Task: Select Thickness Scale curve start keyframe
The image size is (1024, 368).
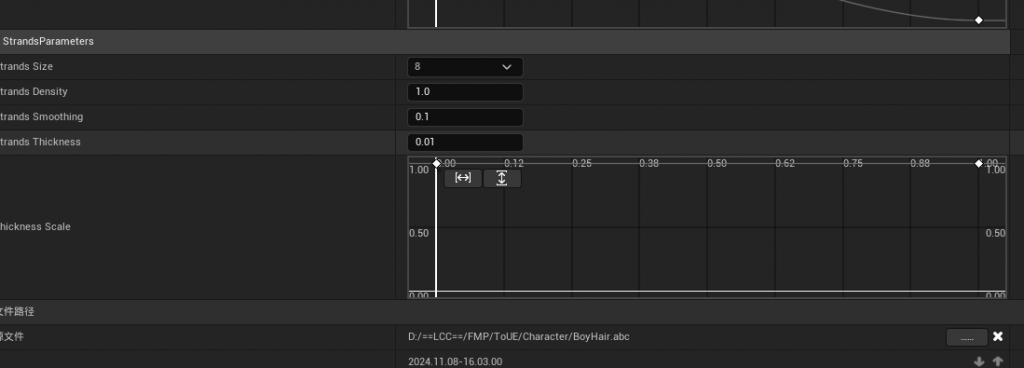Action: [437, 163]
